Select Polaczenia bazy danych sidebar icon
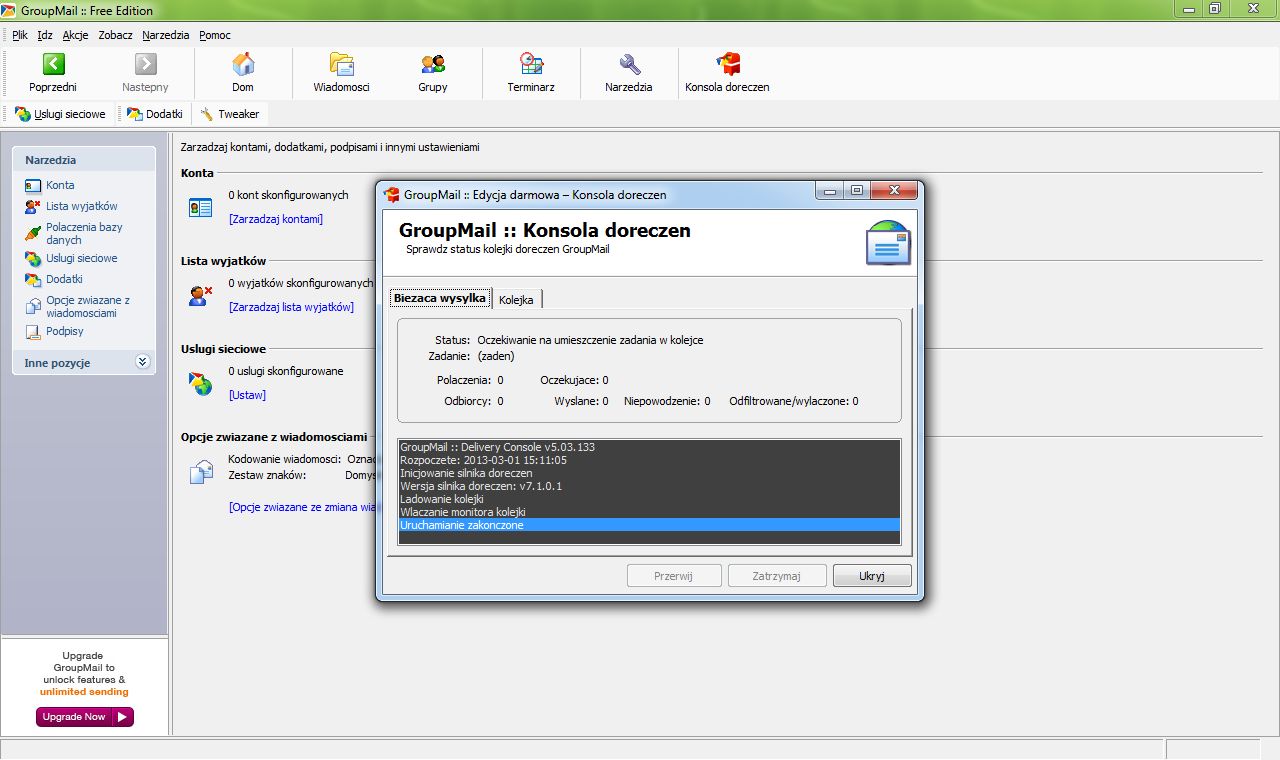 tap(33, 233)
